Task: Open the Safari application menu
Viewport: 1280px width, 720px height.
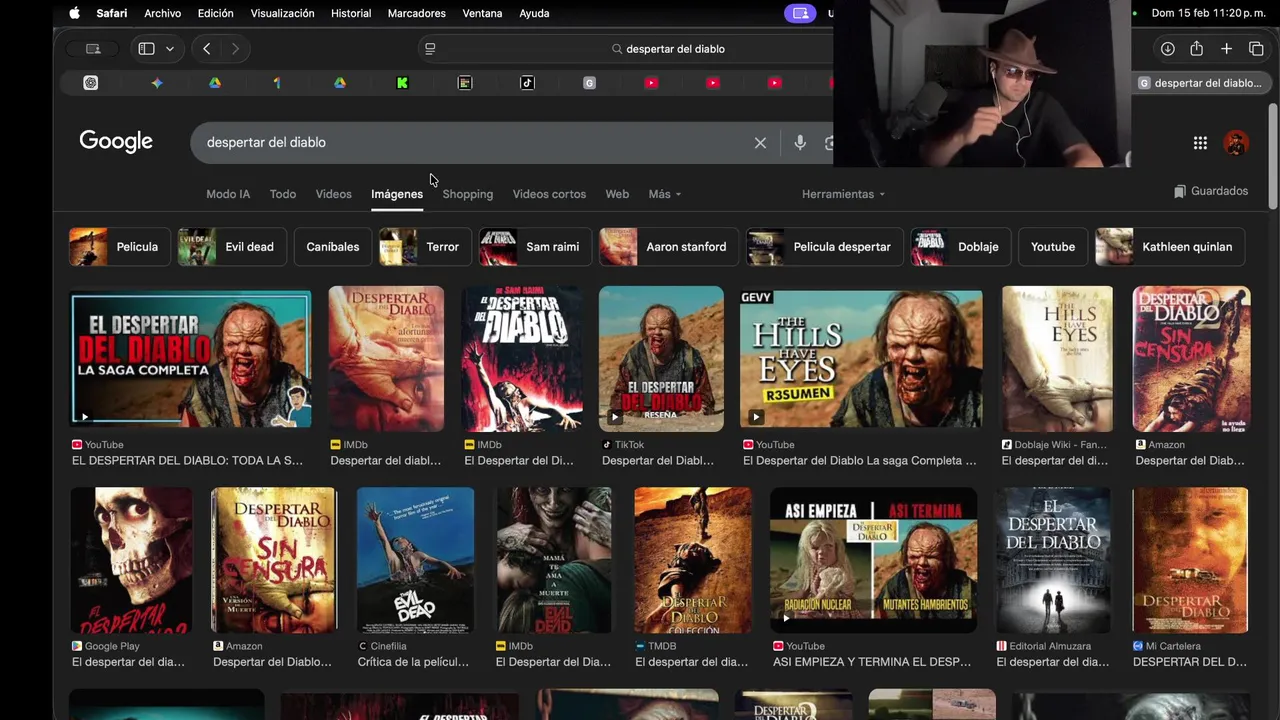Action: [112, 13]
